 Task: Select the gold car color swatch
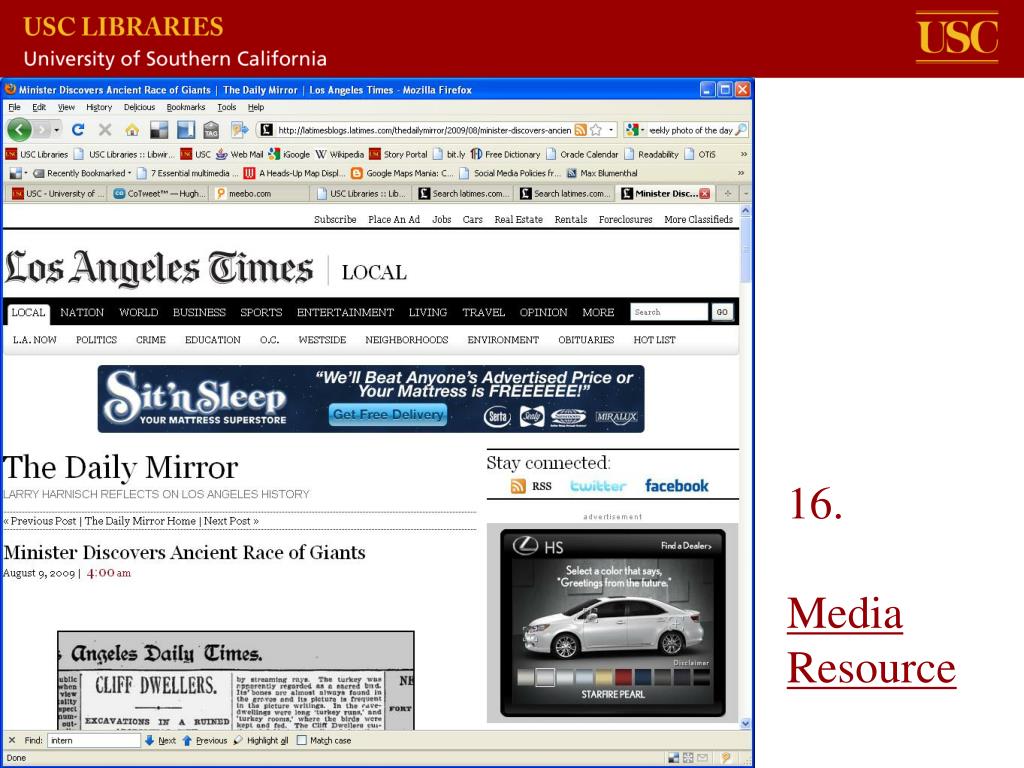click(604, 677)
